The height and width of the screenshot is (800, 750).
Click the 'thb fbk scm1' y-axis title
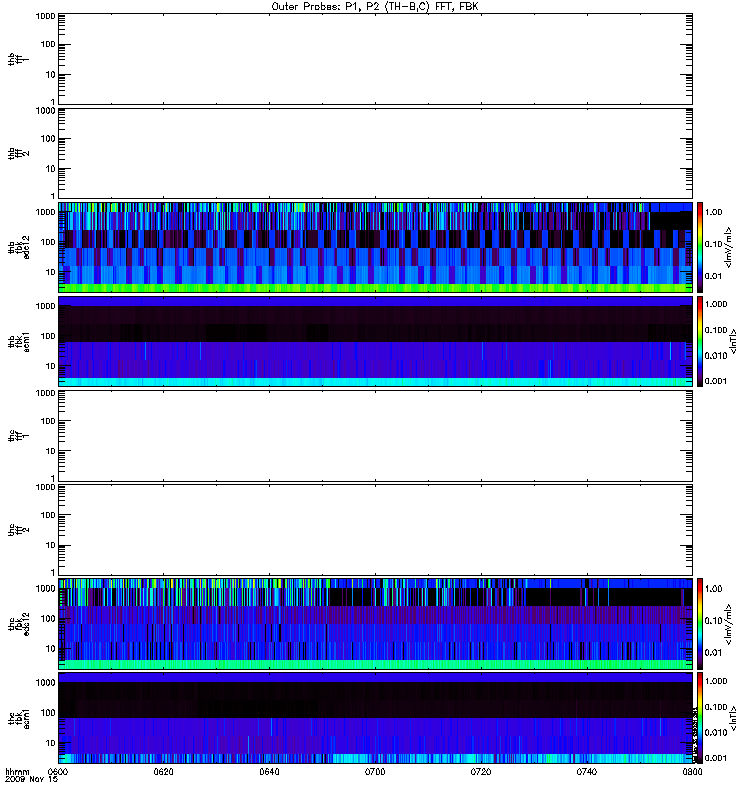click(18, 341)
